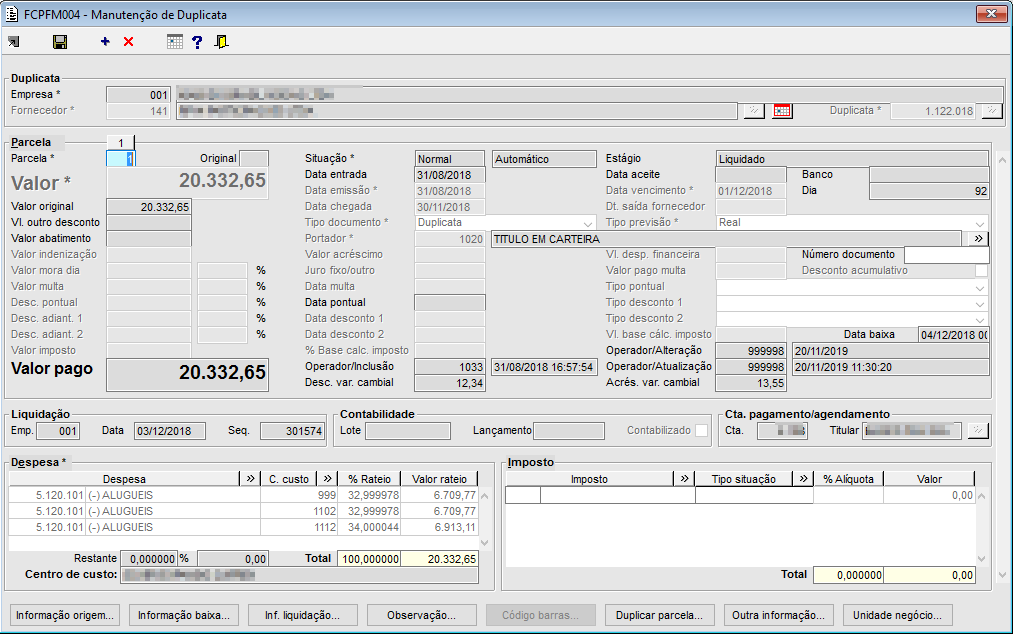Open the Tipo documento dropdown
Viewport: 1013px width, 634px height.
(587, 223)
